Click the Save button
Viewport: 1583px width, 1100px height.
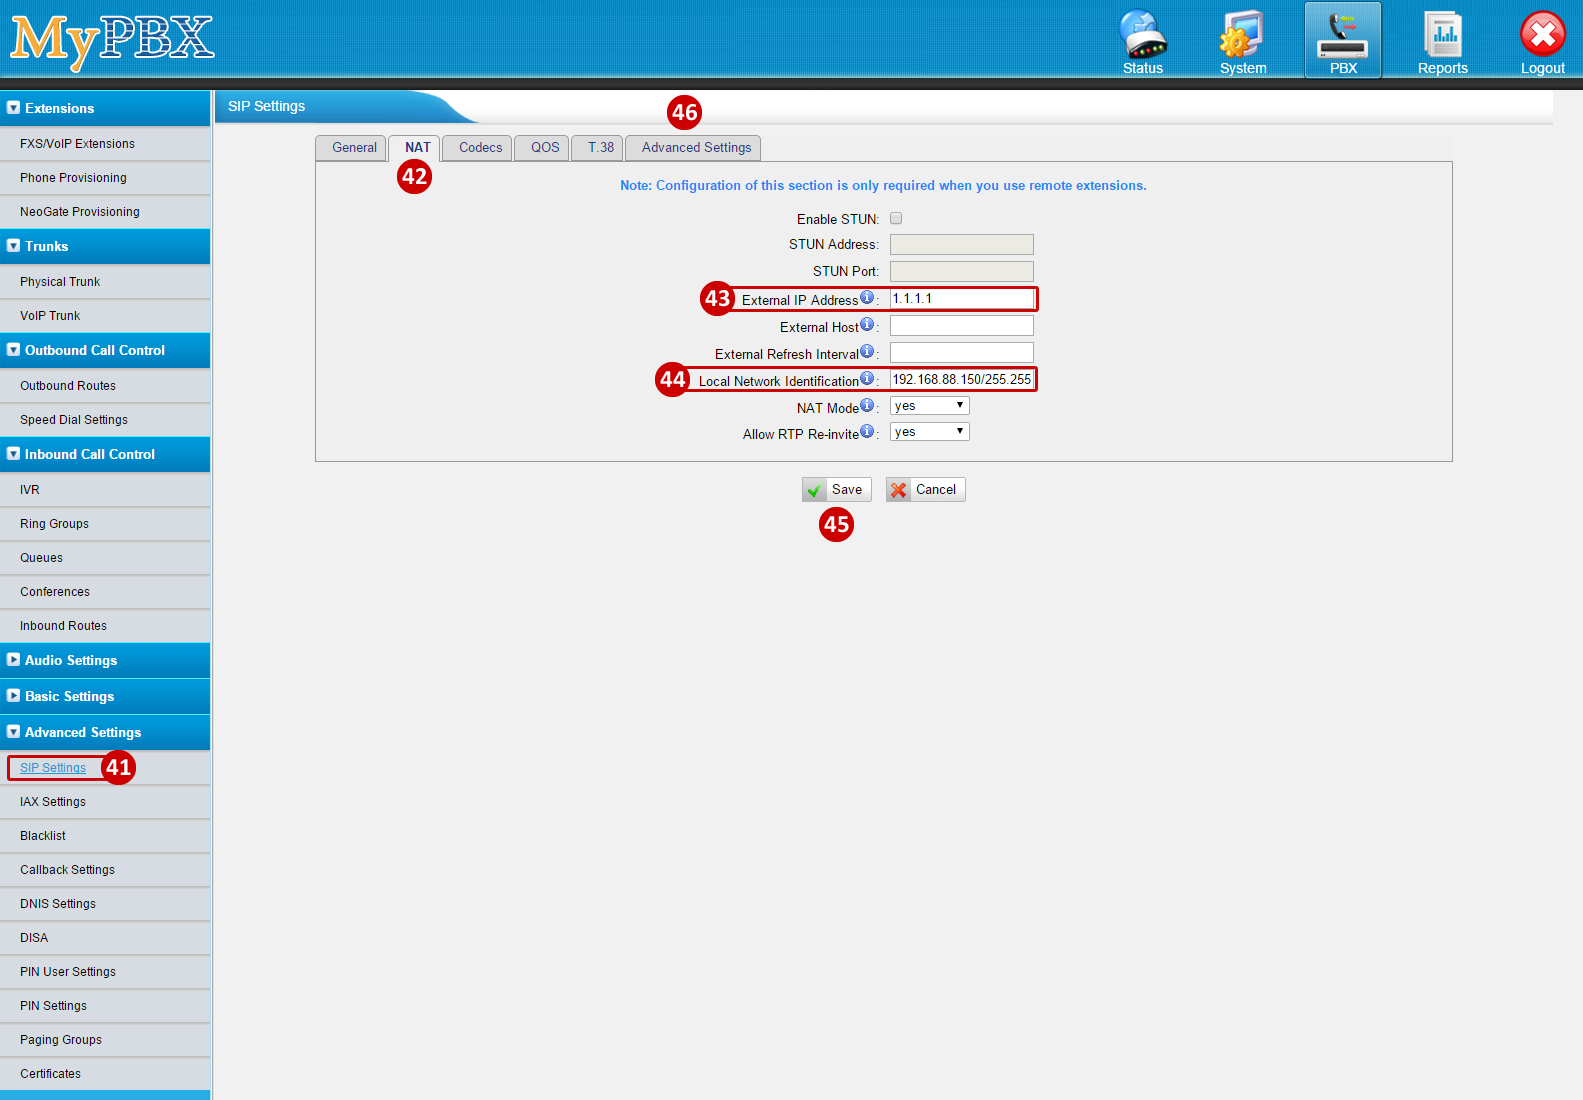point(837,490)
